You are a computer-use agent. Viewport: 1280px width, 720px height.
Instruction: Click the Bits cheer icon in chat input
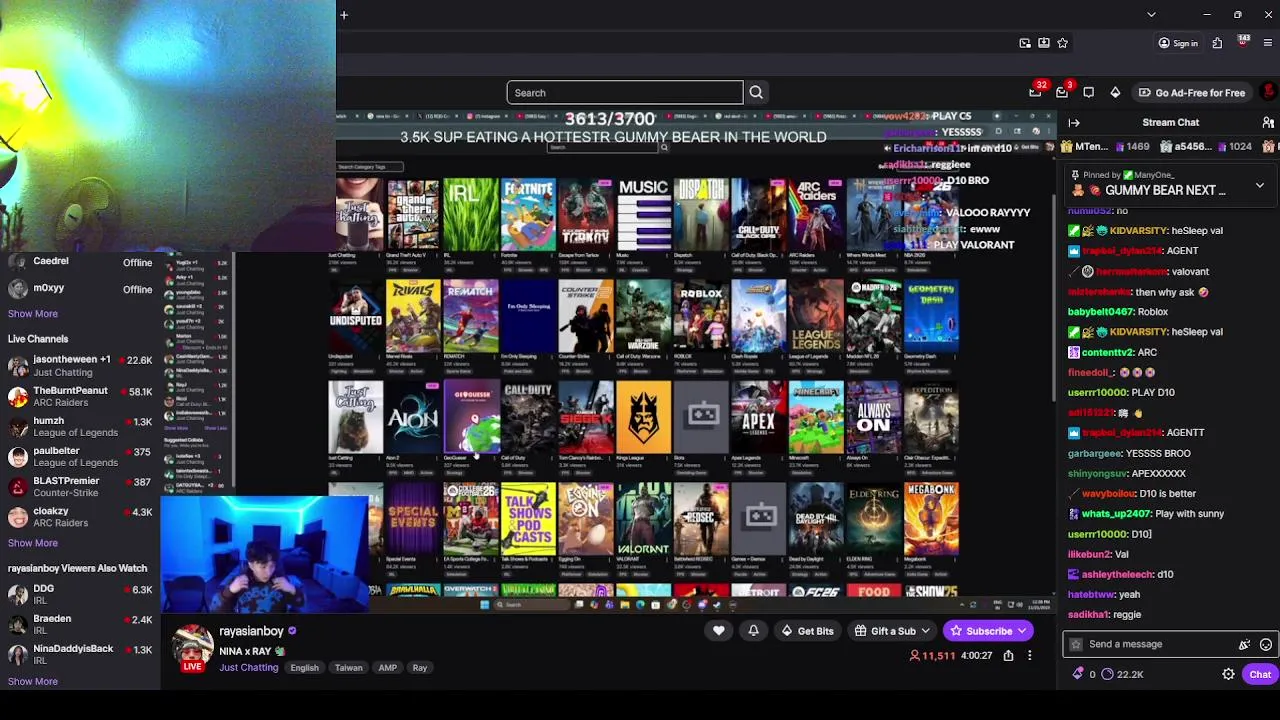1245,645
